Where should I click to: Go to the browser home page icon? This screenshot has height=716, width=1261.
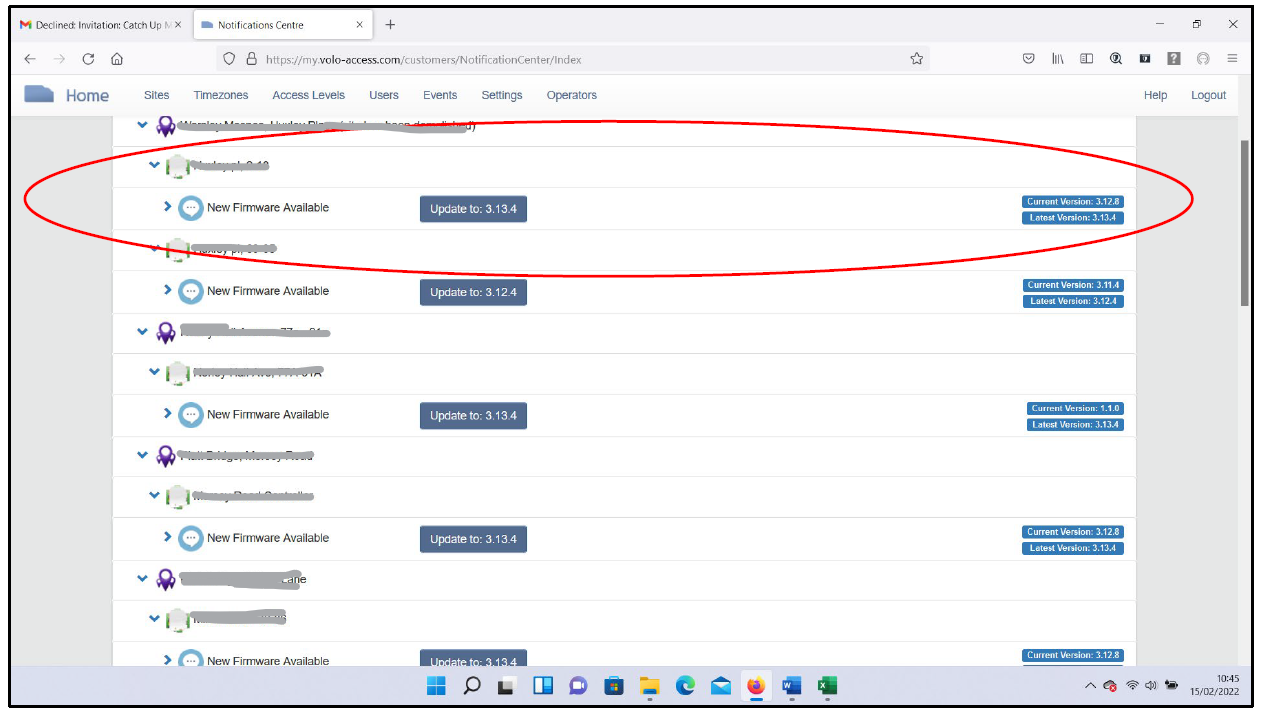(x=117, y=59)
